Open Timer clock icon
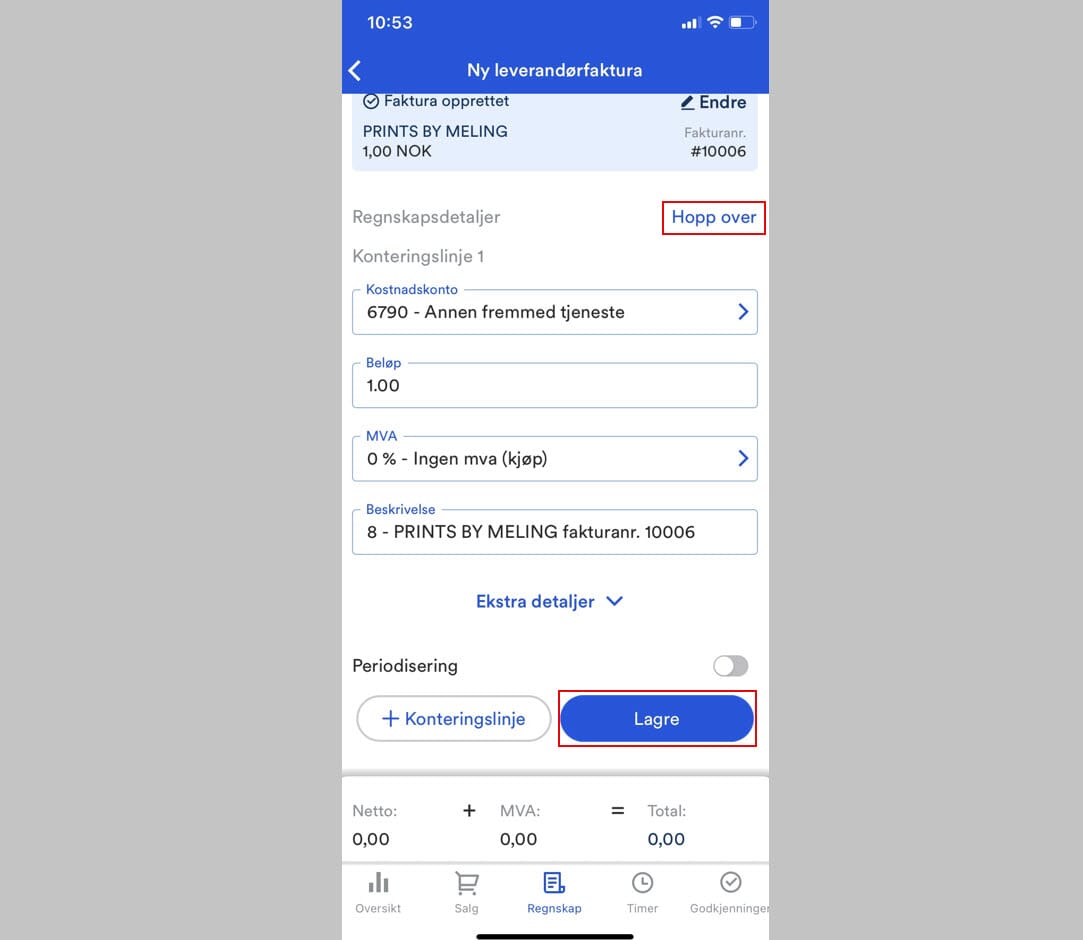Viewport: 1083px width, 940px height. pos(642,883)
